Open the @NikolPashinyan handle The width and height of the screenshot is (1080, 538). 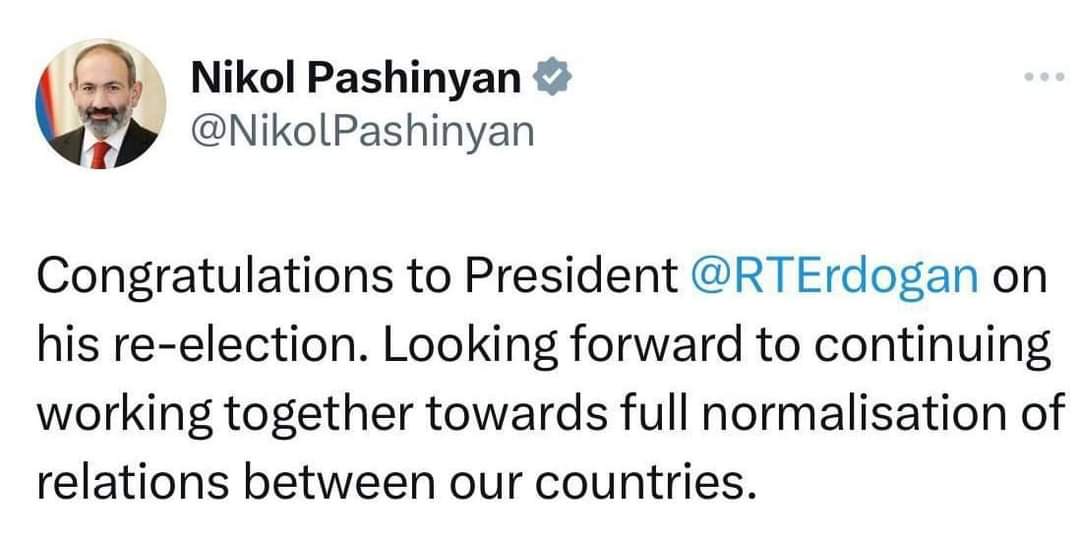tap(361, 130)
